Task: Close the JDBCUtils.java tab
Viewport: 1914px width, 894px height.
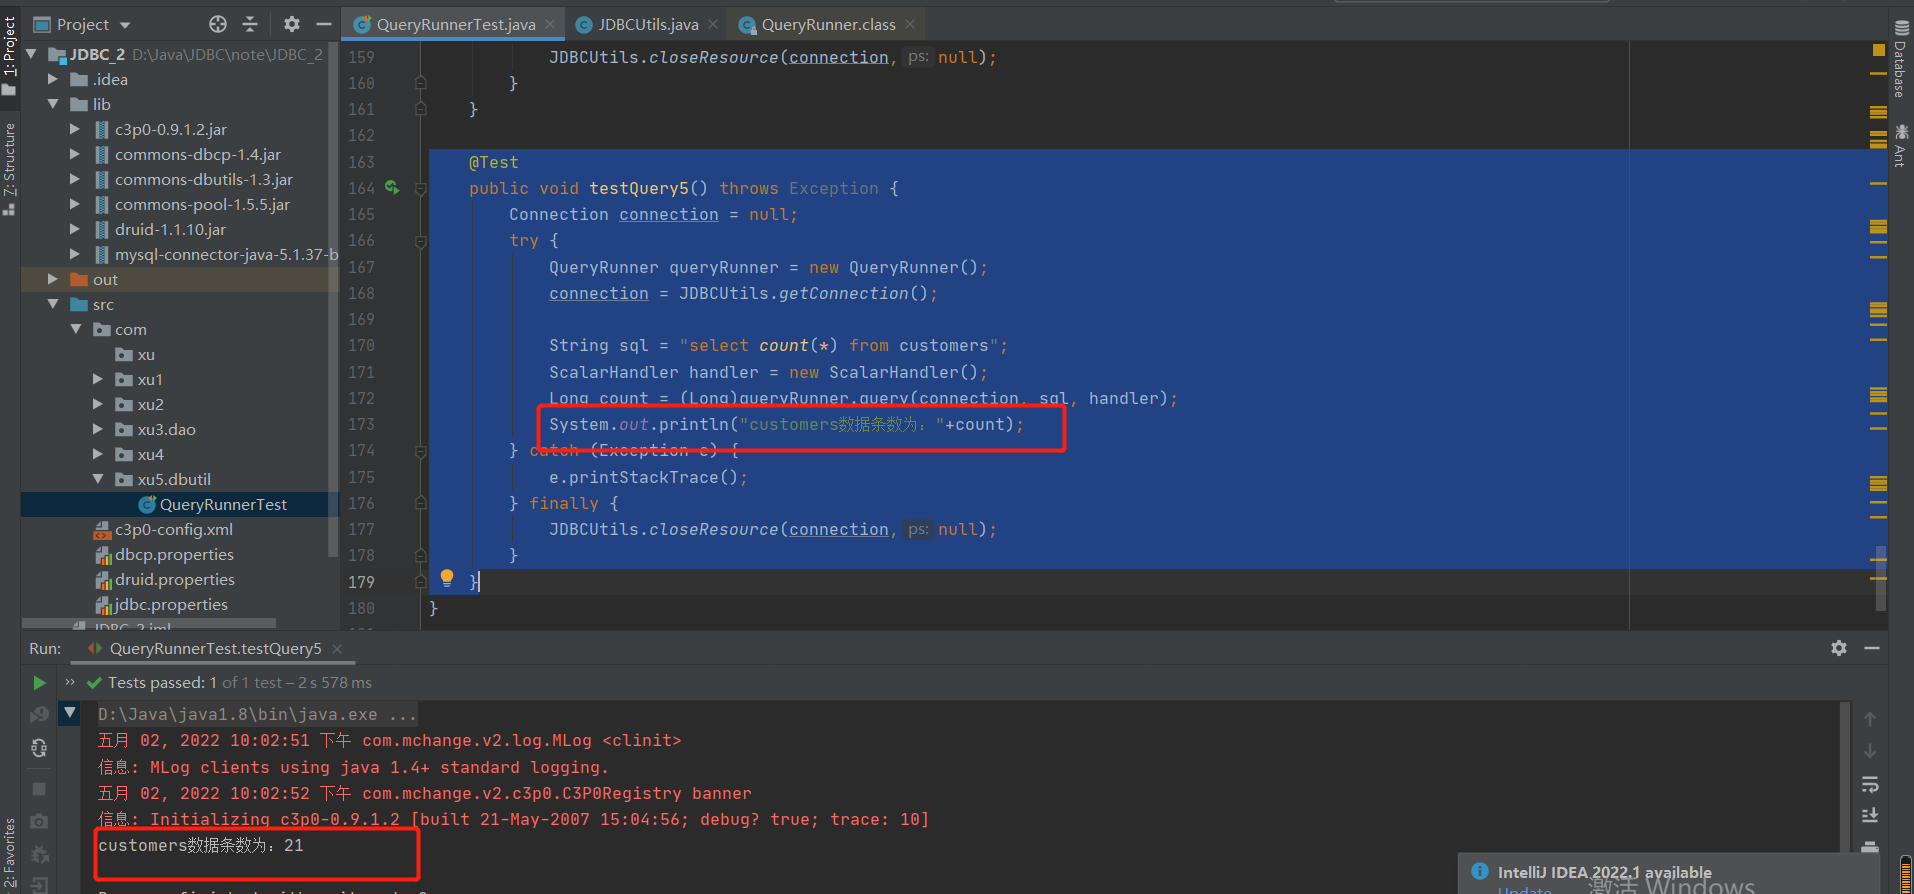Action: 713,24
